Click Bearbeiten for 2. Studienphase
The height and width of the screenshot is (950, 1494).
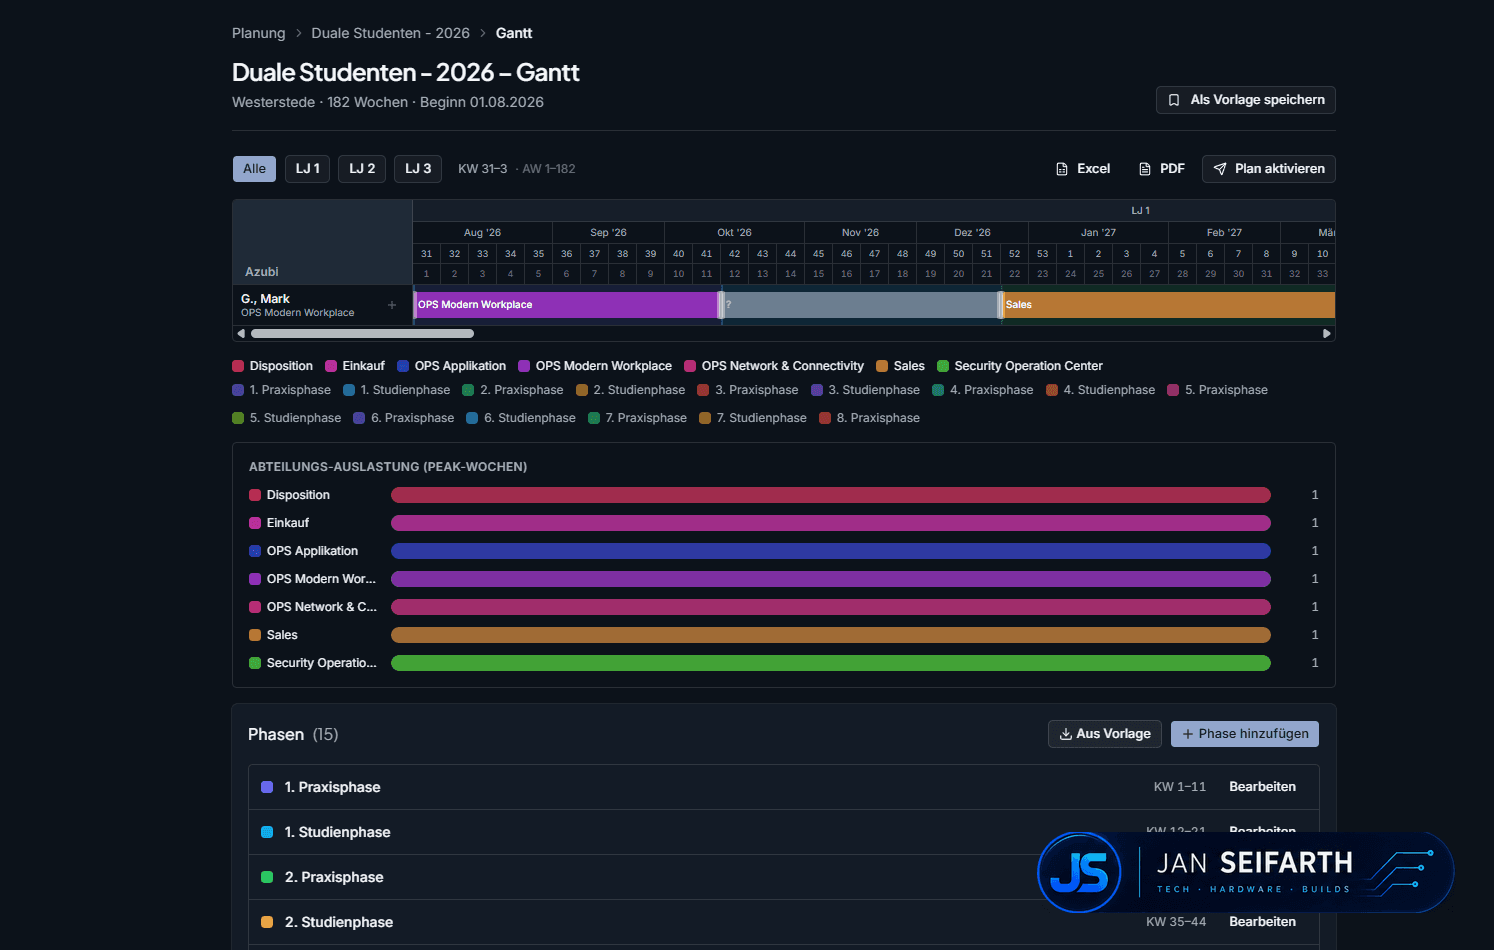point(1262,922)
